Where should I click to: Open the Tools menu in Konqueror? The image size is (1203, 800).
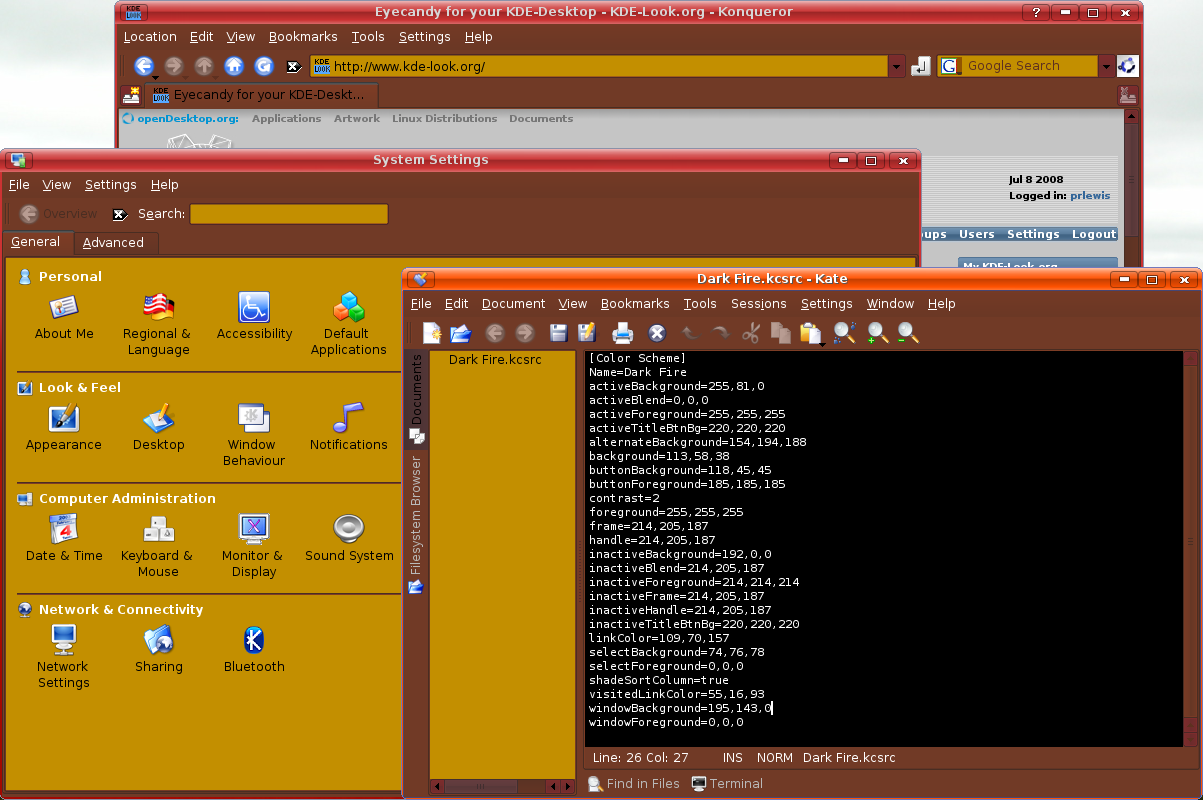coord(368,36)
